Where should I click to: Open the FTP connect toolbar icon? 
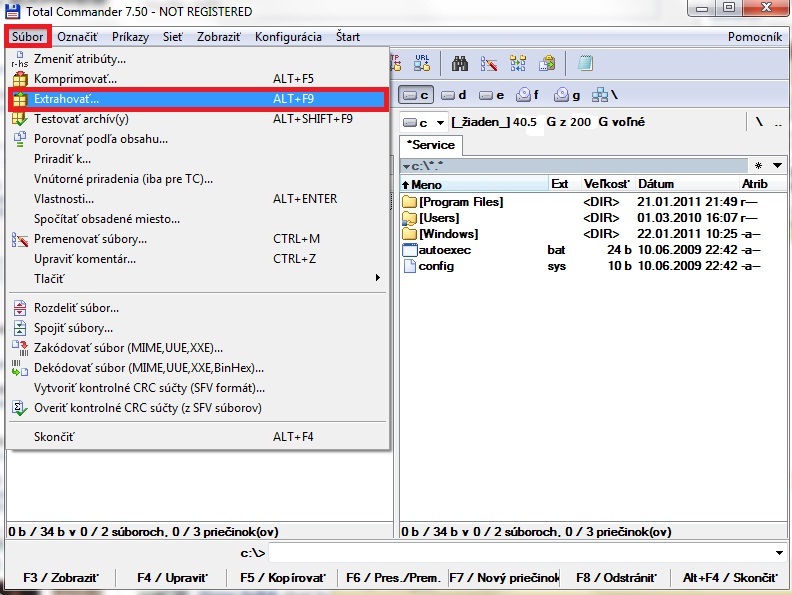tap(395, 64)
